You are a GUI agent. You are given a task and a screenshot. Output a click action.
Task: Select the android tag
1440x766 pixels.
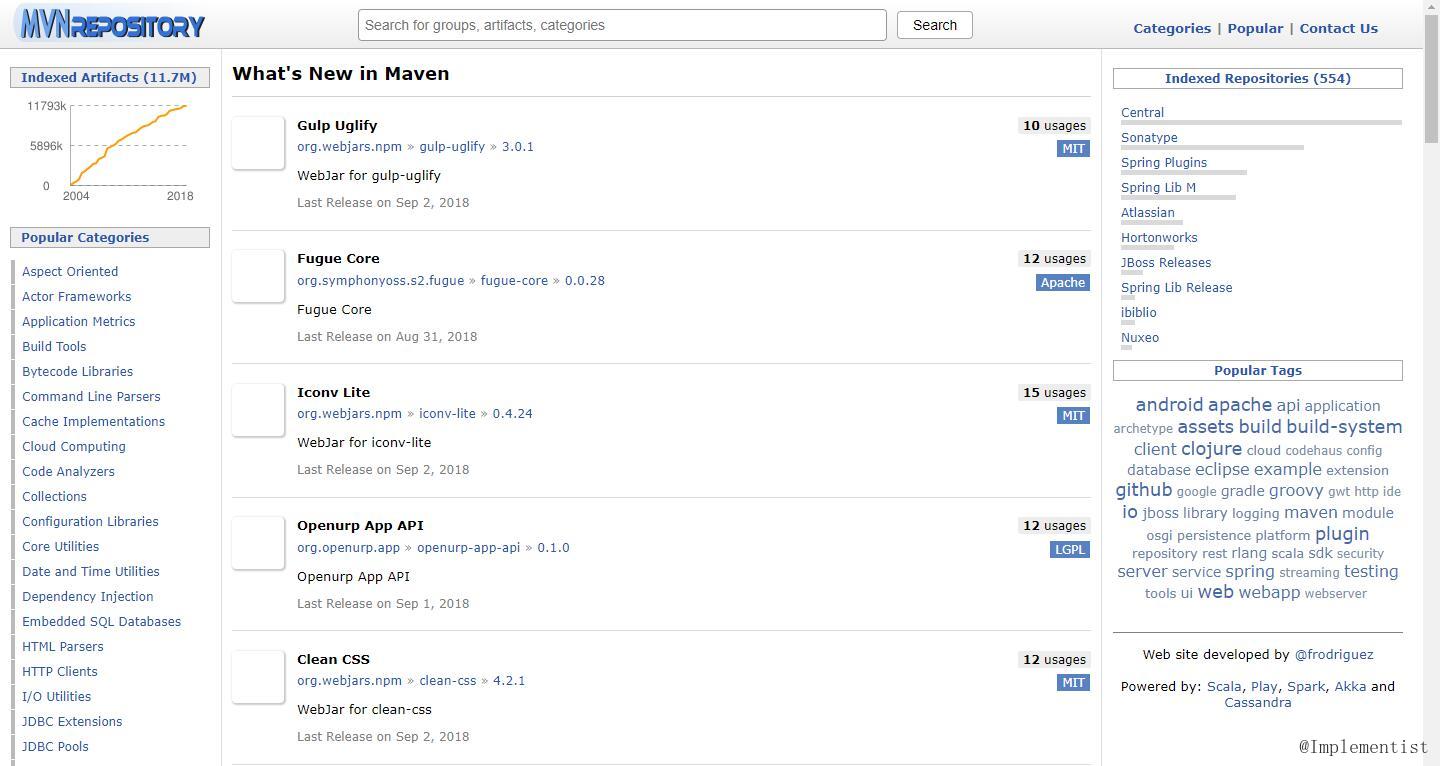tap(1169, 405)
